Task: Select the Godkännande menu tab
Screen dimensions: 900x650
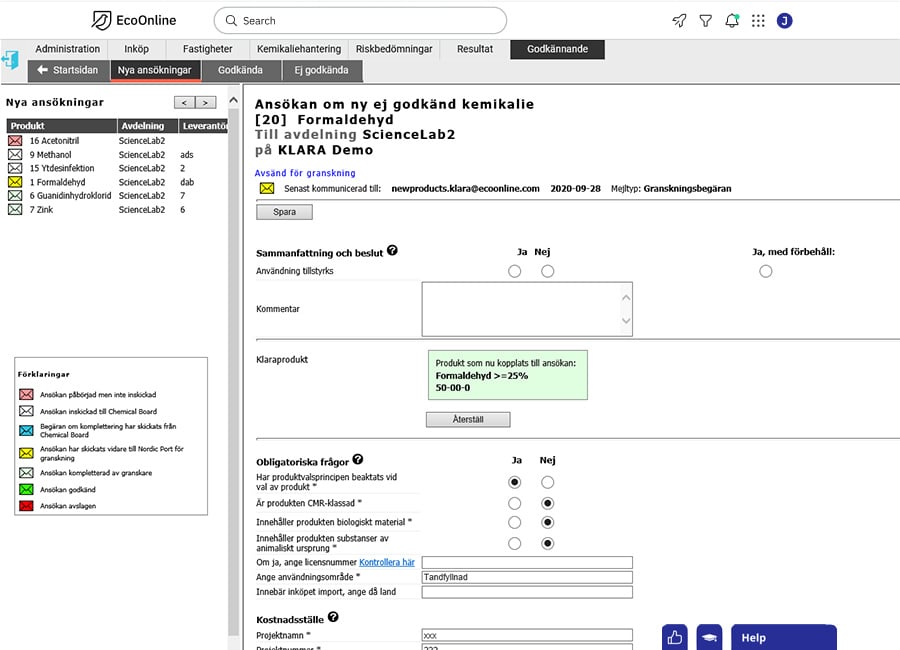Action: coord(557,49)
